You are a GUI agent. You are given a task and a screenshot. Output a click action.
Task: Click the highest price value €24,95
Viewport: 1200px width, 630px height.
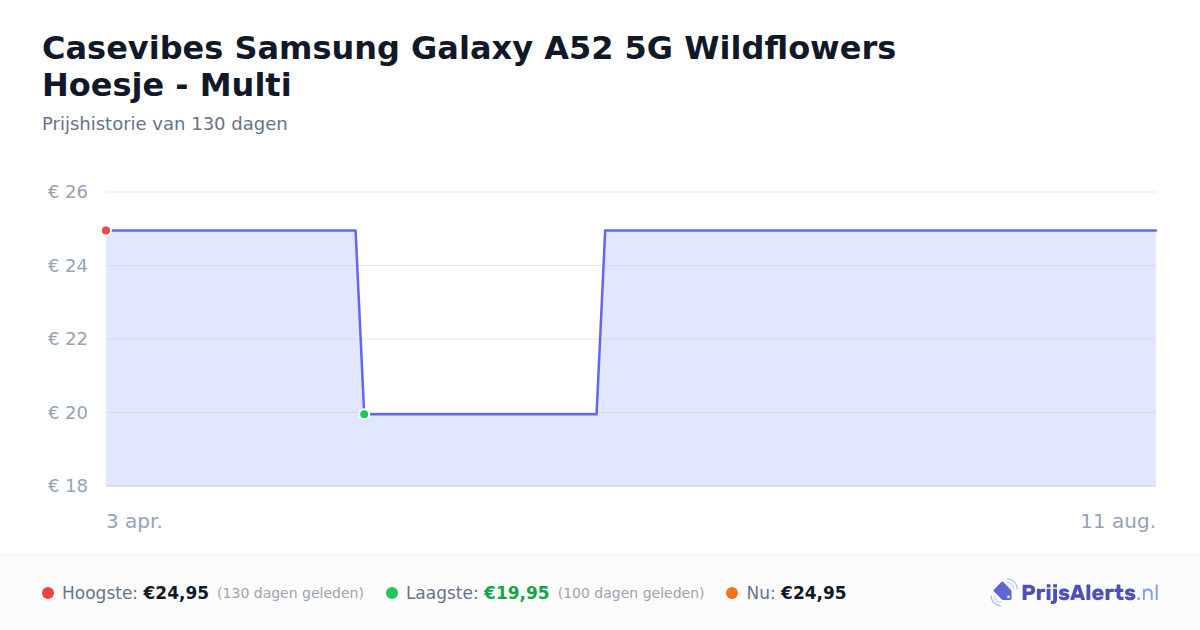[176, 593]
